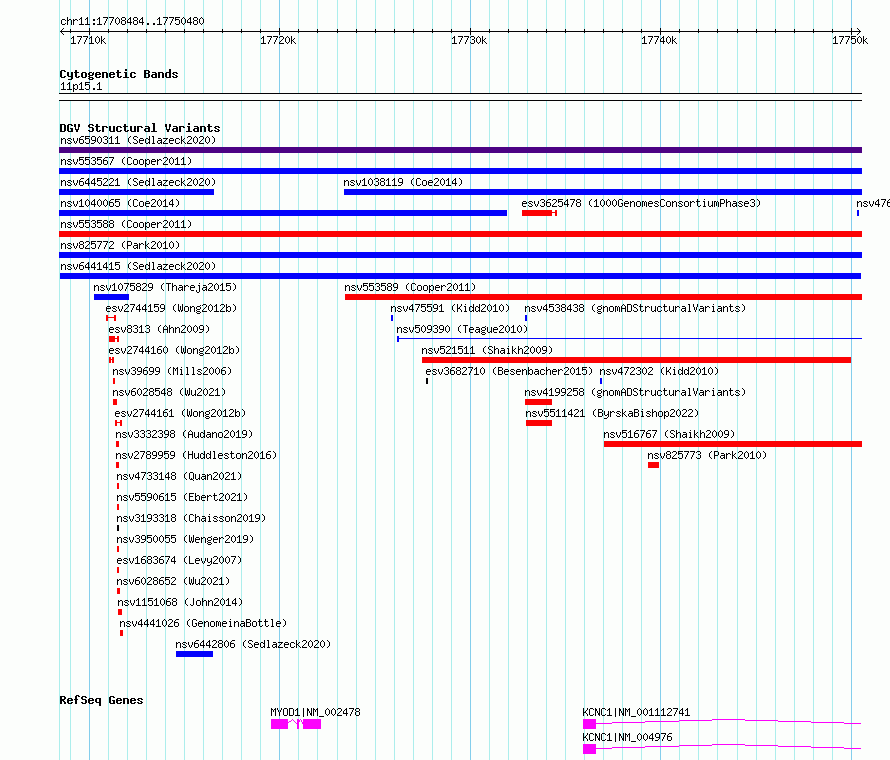Click the DGV Structural Variants track title
This screenshot has width=890, height=760.
click(140, 128)
